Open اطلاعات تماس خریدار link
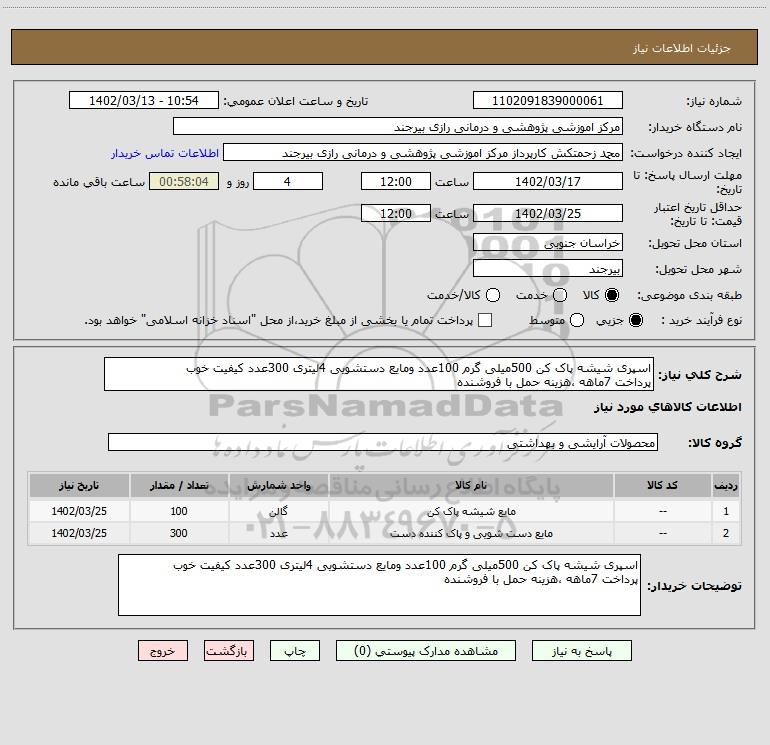 [165, 153]
